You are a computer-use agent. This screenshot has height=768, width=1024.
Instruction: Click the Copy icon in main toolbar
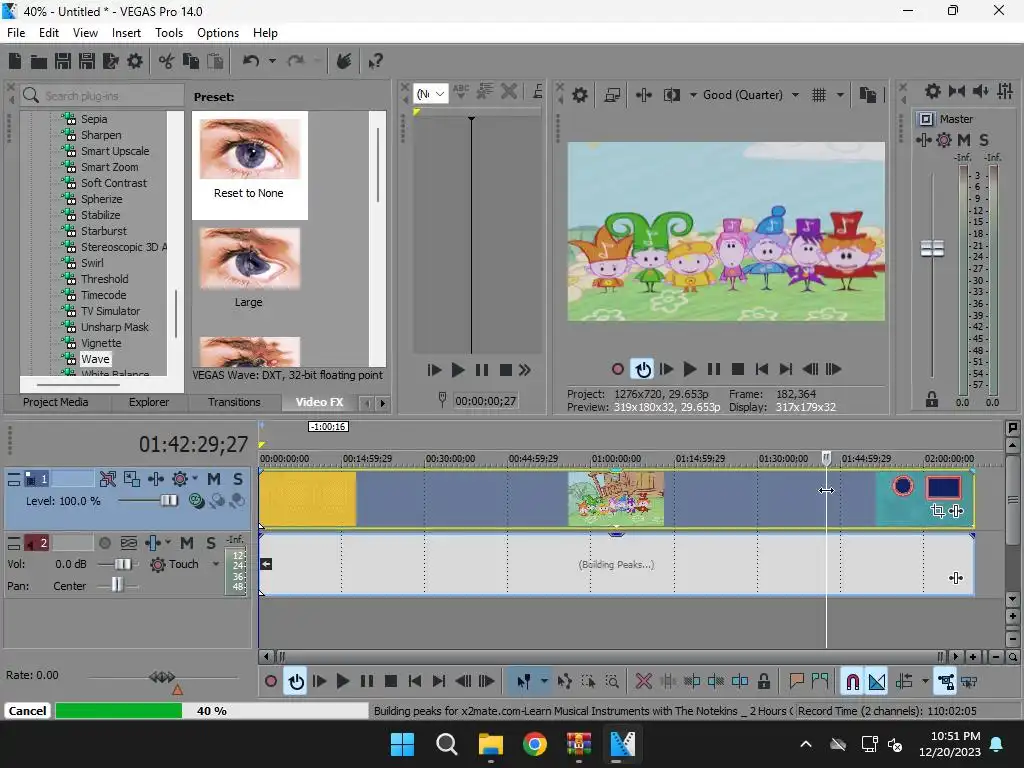pyautogui.click(x=191, y=61)
